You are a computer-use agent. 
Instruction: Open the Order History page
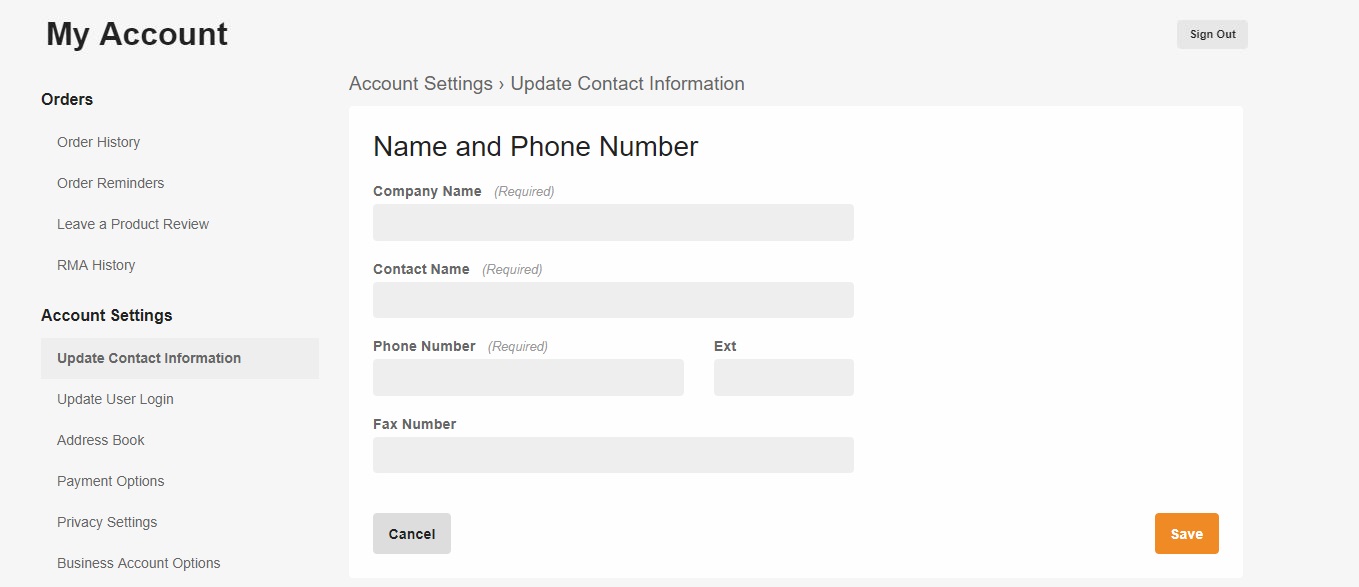point(98,141)
